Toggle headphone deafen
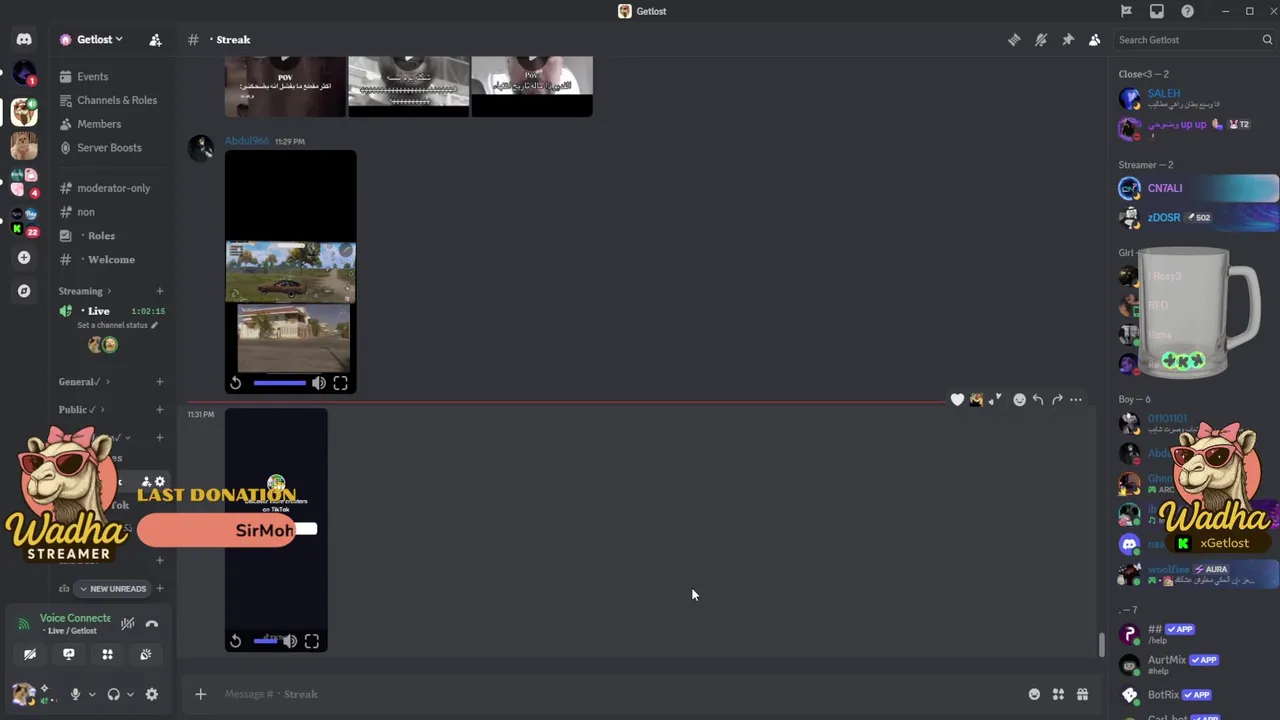Viewport: 1280px width, 720px height. coord(113,694)
